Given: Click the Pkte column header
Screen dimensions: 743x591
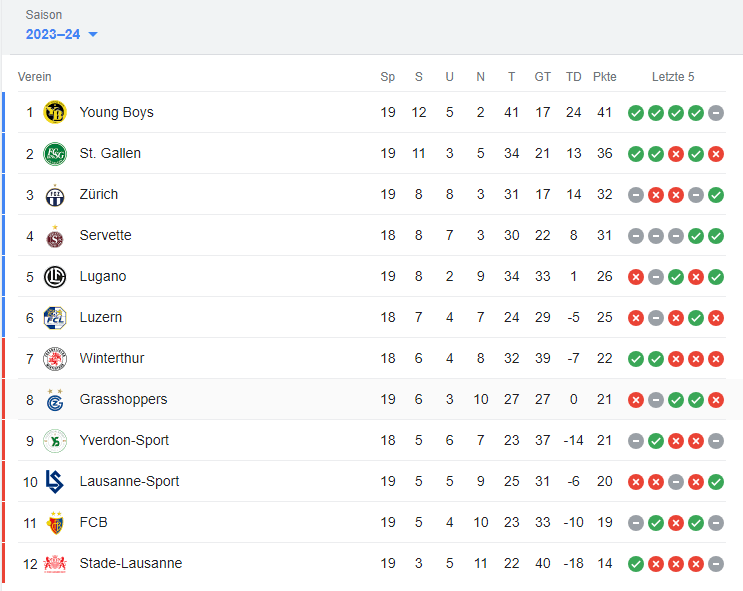Looking at the screenshot, I should coord(605,77).
